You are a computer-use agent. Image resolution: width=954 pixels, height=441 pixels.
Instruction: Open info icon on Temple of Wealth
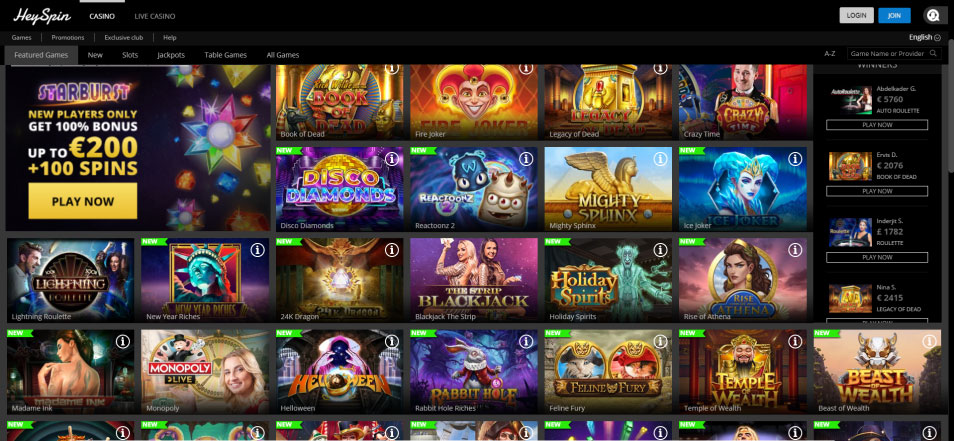tap(795, 342)
